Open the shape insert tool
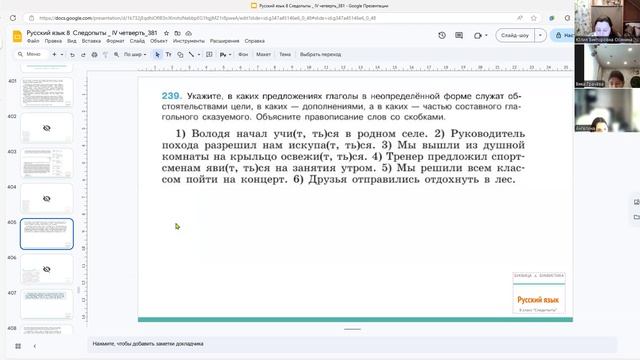The width and height of the screenshot is (640, 360). (180, 54)
